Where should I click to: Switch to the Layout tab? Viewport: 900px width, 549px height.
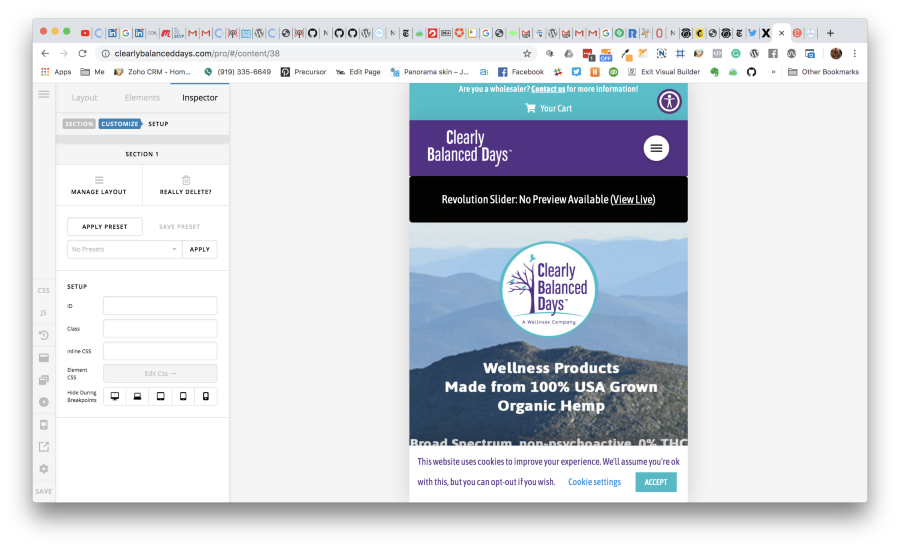[x=84, y=98]
